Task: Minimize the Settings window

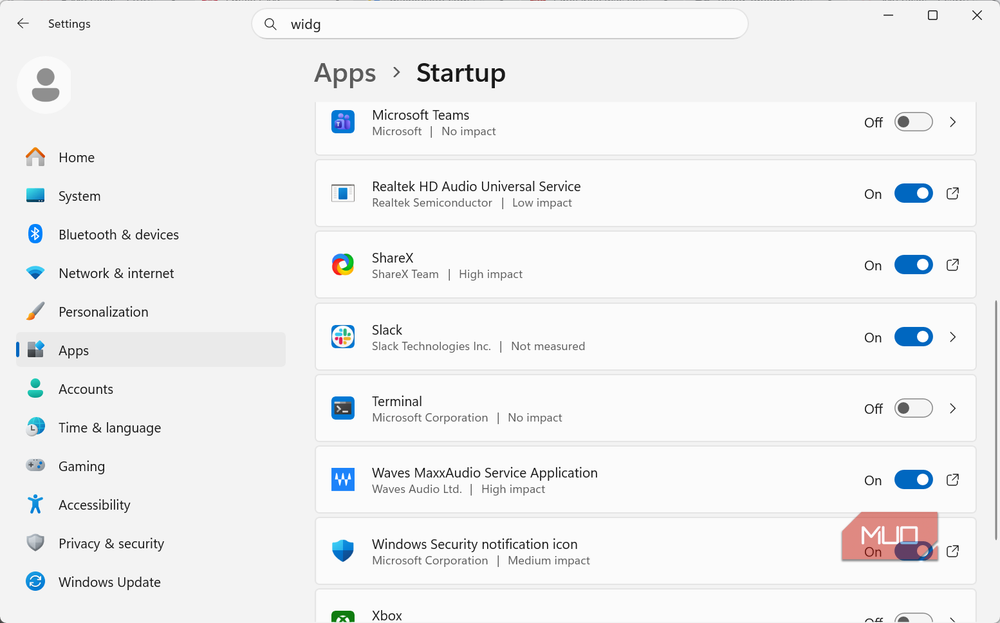Action: point(888,15)
